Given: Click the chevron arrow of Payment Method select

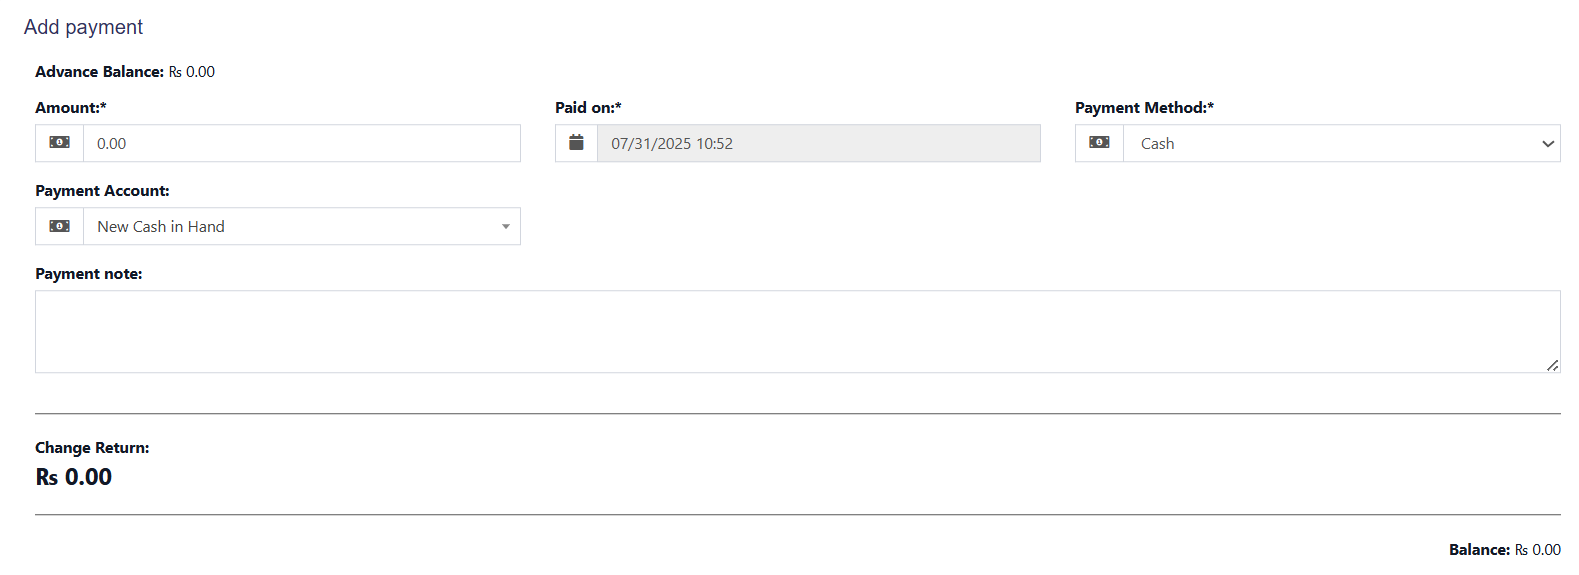Looking at the screenshot, I should click(x=1548, y=144).
